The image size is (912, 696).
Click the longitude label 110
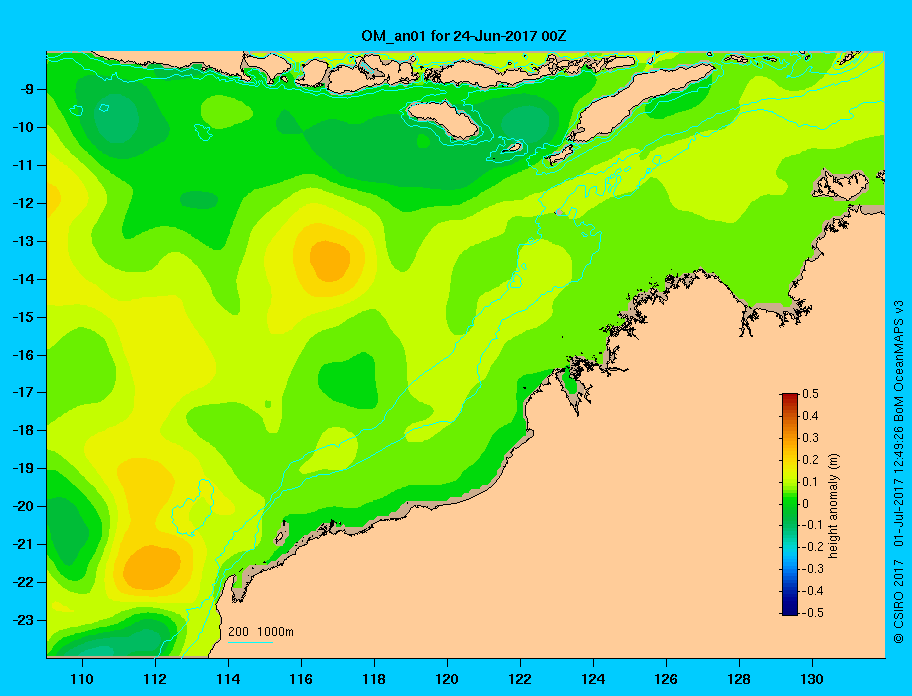(x=82, y=679)
